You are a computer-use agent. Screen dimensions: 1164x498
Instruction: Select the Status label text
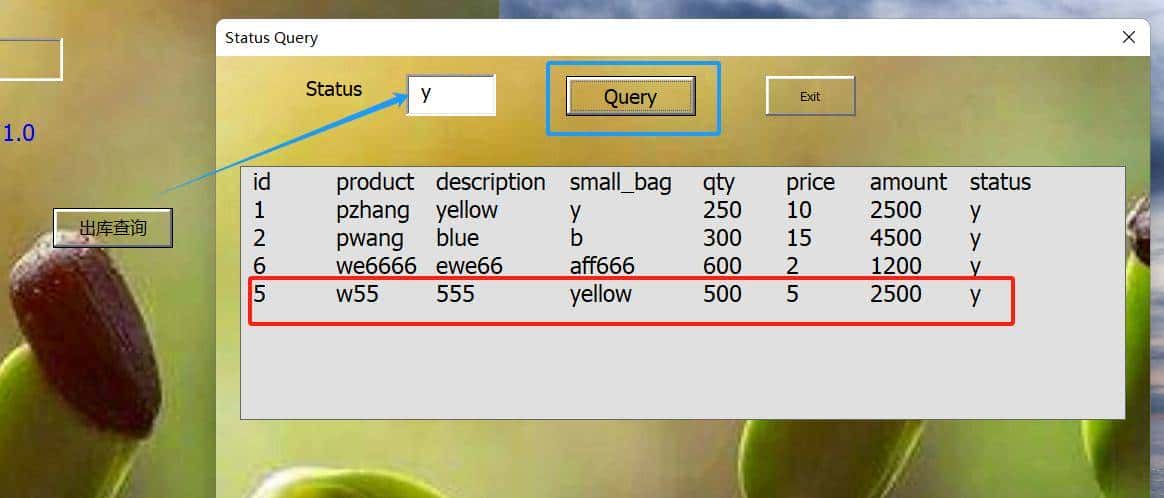pos(334,89)
